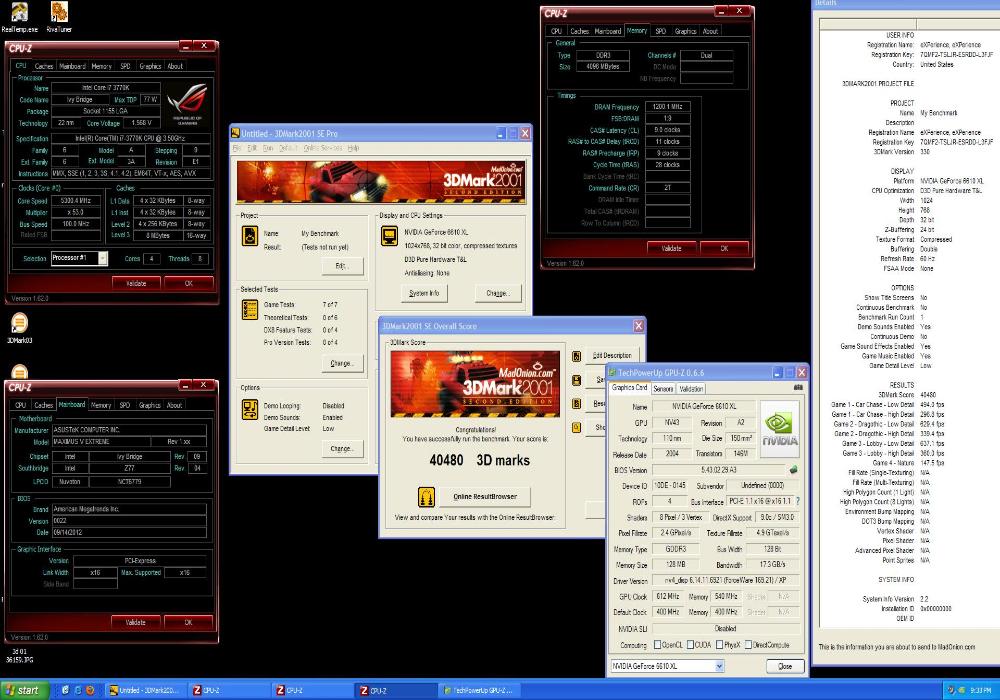Click the MAXIMUS V EXTREME model field

(x=101, y=441)
